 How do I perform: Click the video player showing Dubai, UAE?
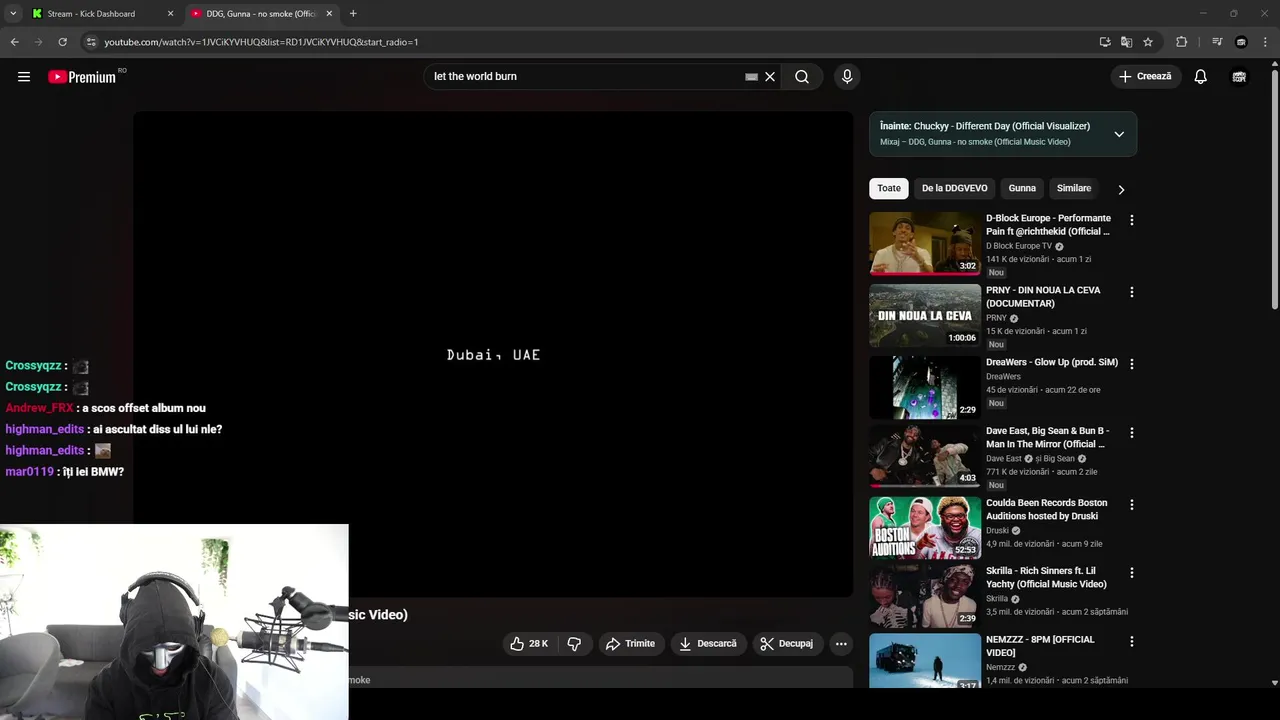(x=493, y=354)
